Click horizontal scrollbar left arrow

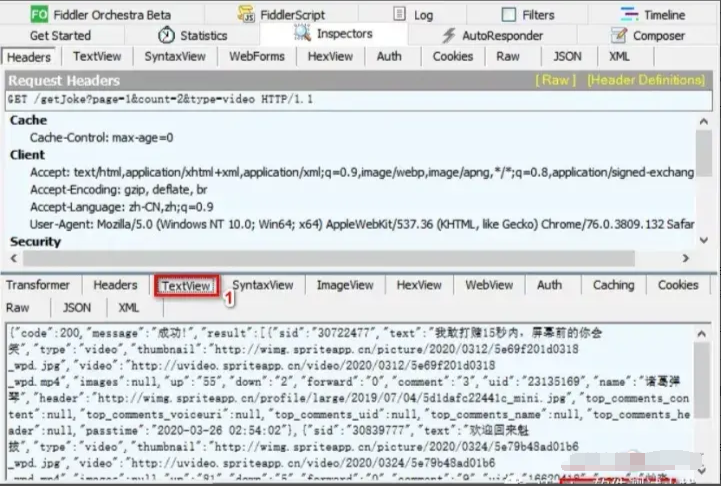click(14, 258)
